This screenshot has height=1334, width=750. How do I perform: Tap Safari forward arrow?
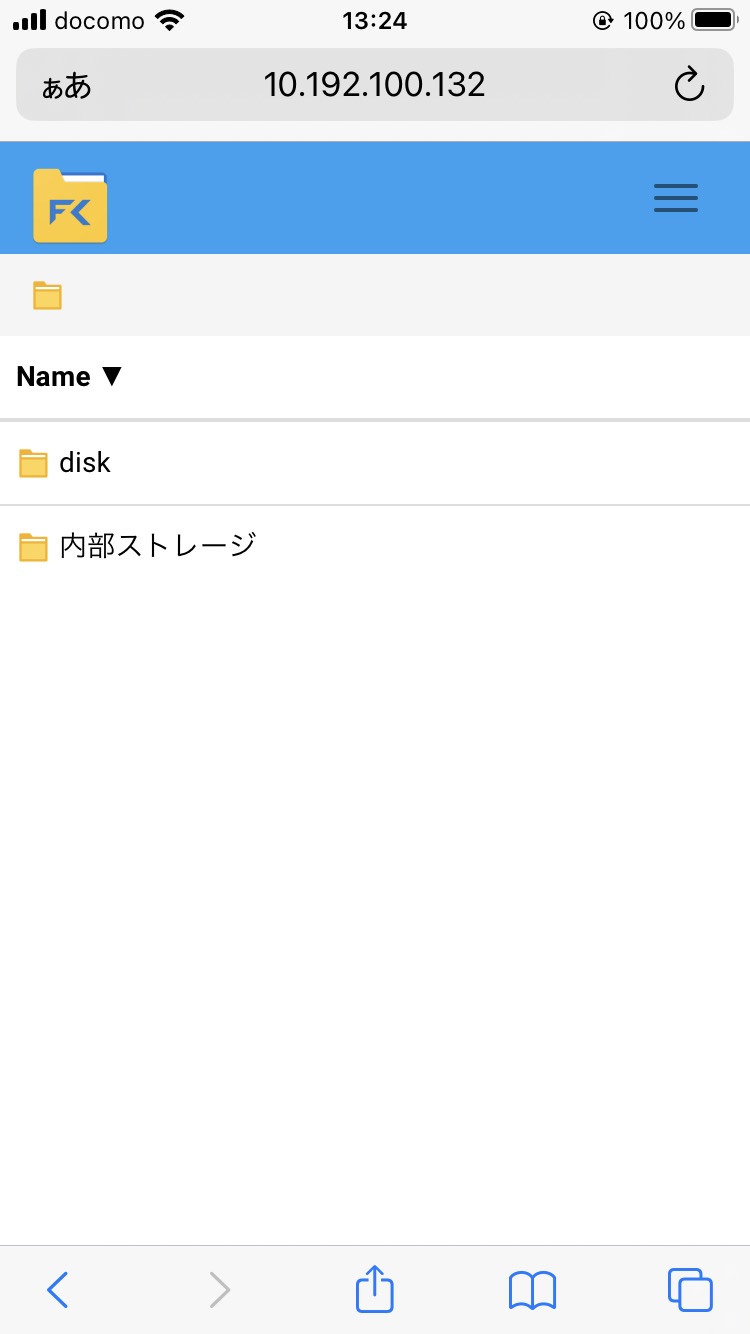point(219,1290)
